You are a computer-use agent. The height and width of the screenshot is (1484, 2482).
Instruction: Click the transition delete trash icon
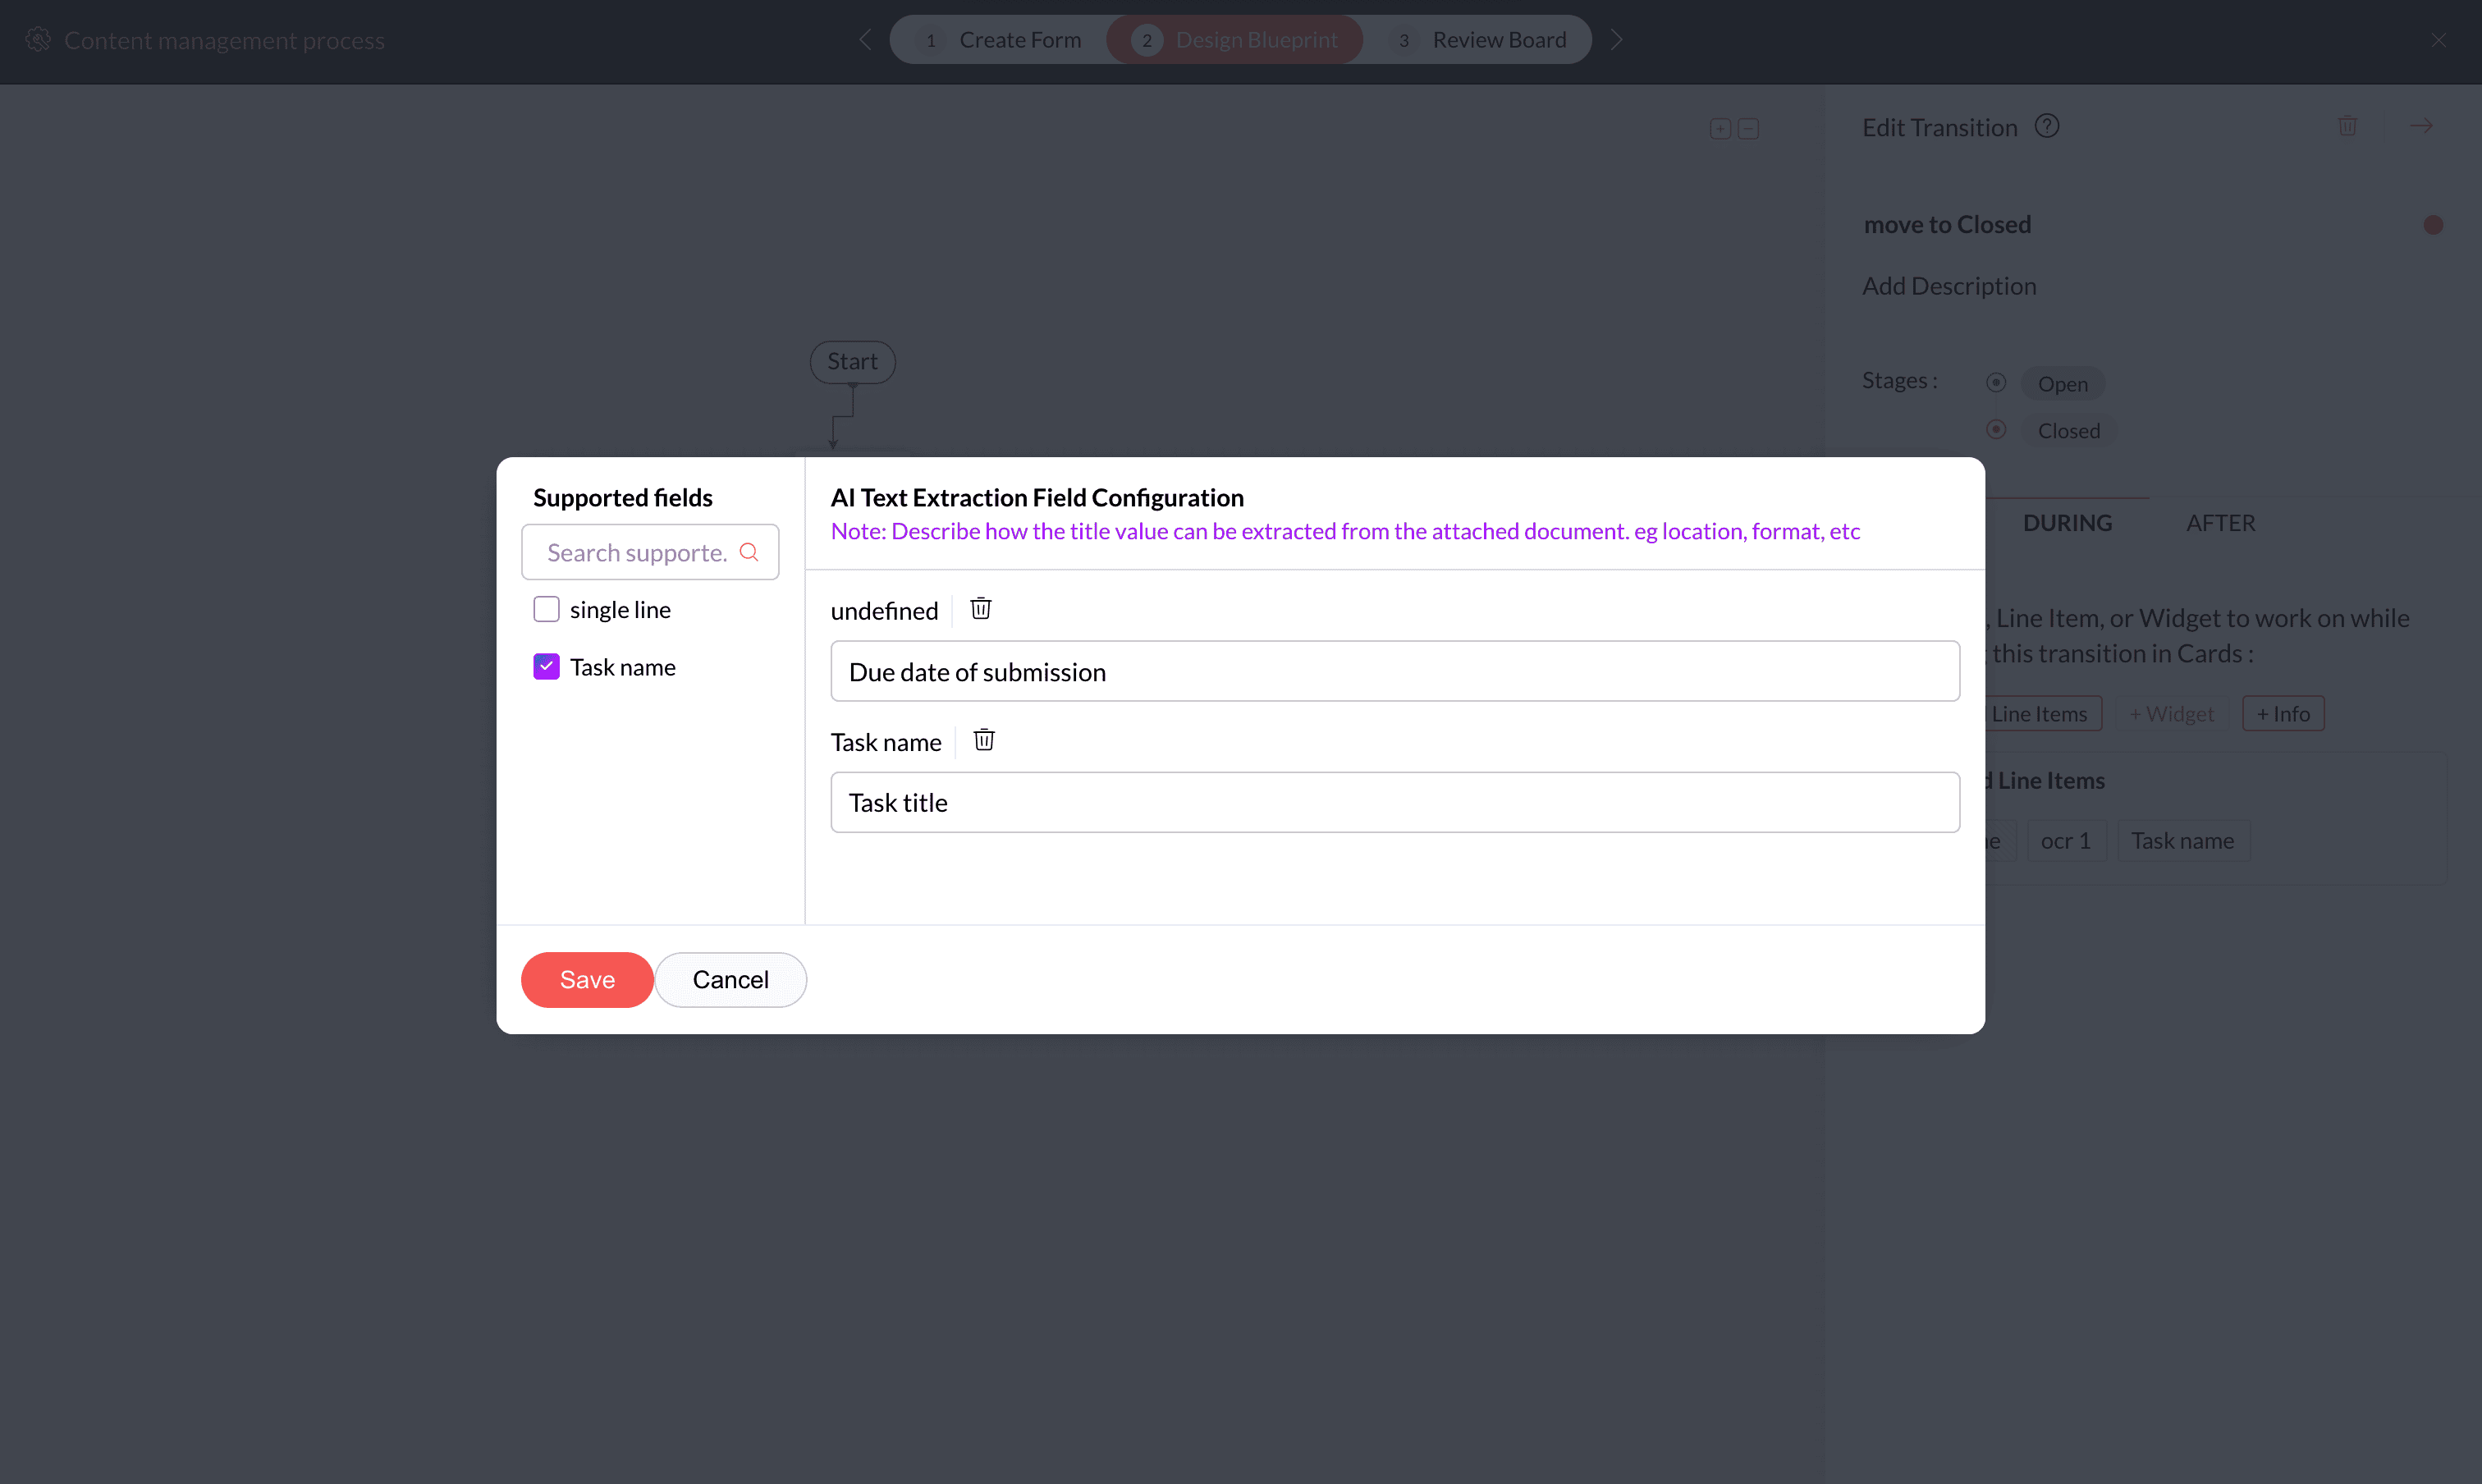[2347, 126]
